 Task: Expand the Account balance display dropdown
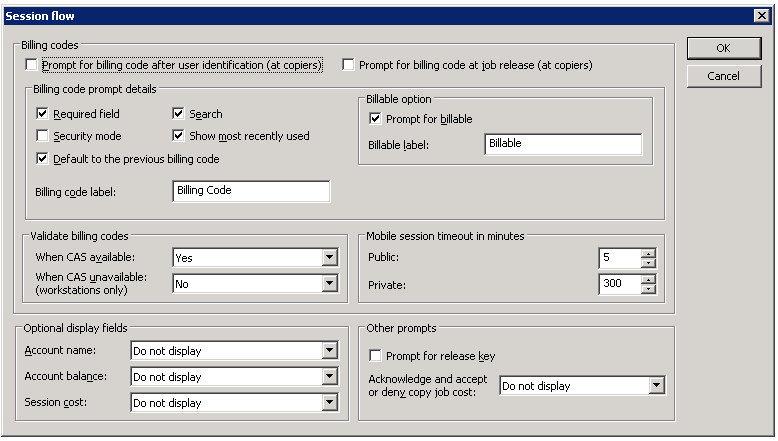(x=330, y=377)
